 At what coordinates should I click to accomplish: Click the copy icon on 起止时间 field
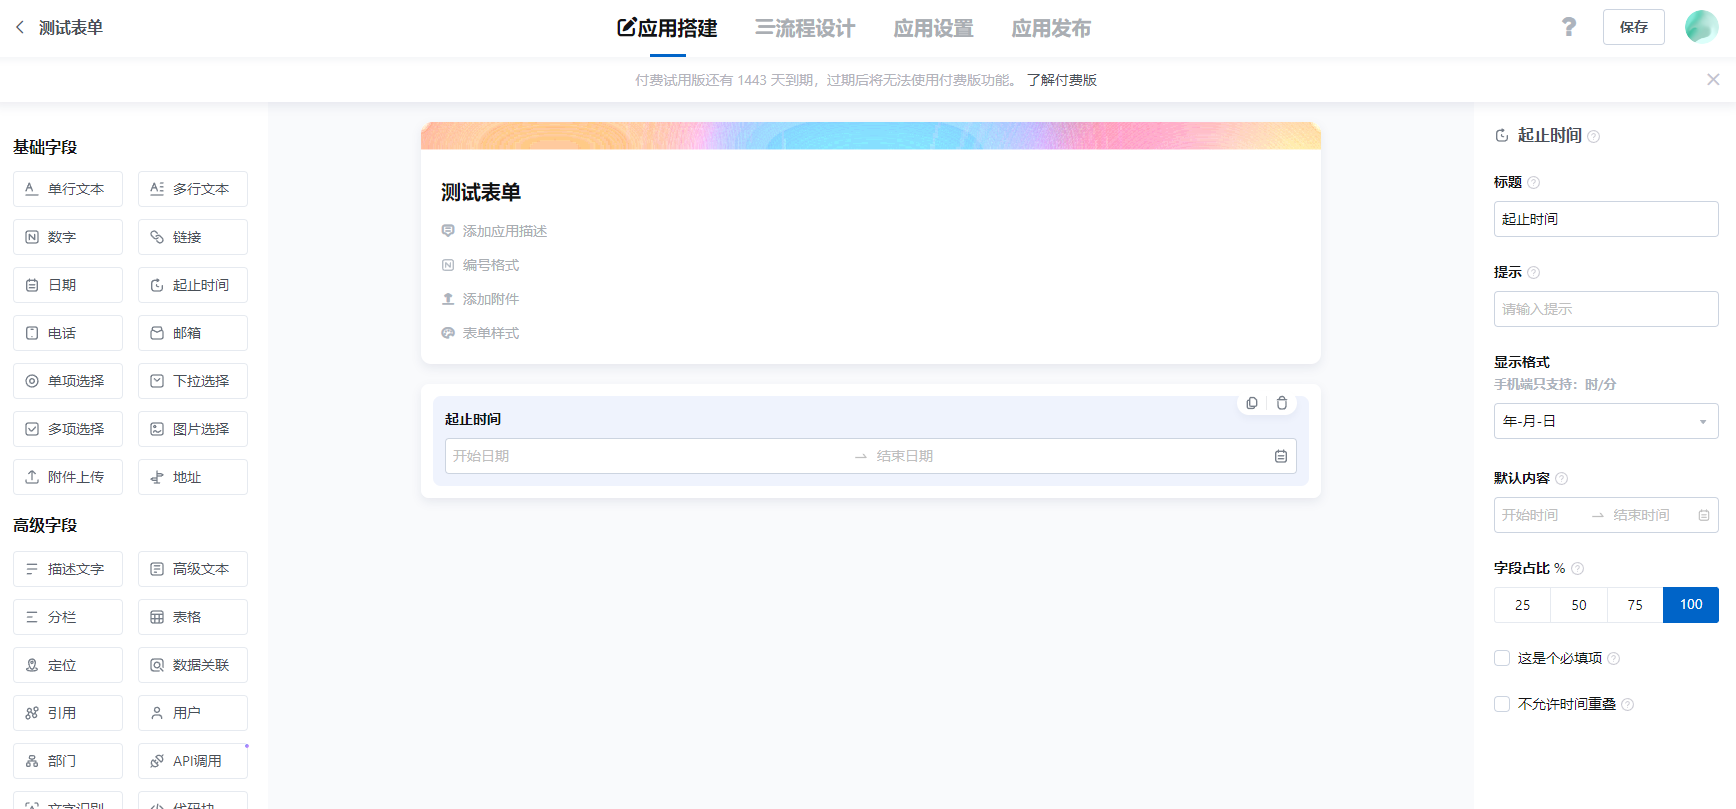1252,403
